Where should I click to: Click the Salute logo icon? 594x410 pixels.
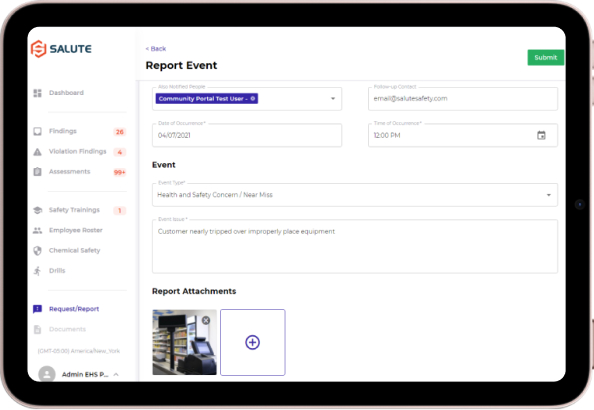tap(39, 49)
